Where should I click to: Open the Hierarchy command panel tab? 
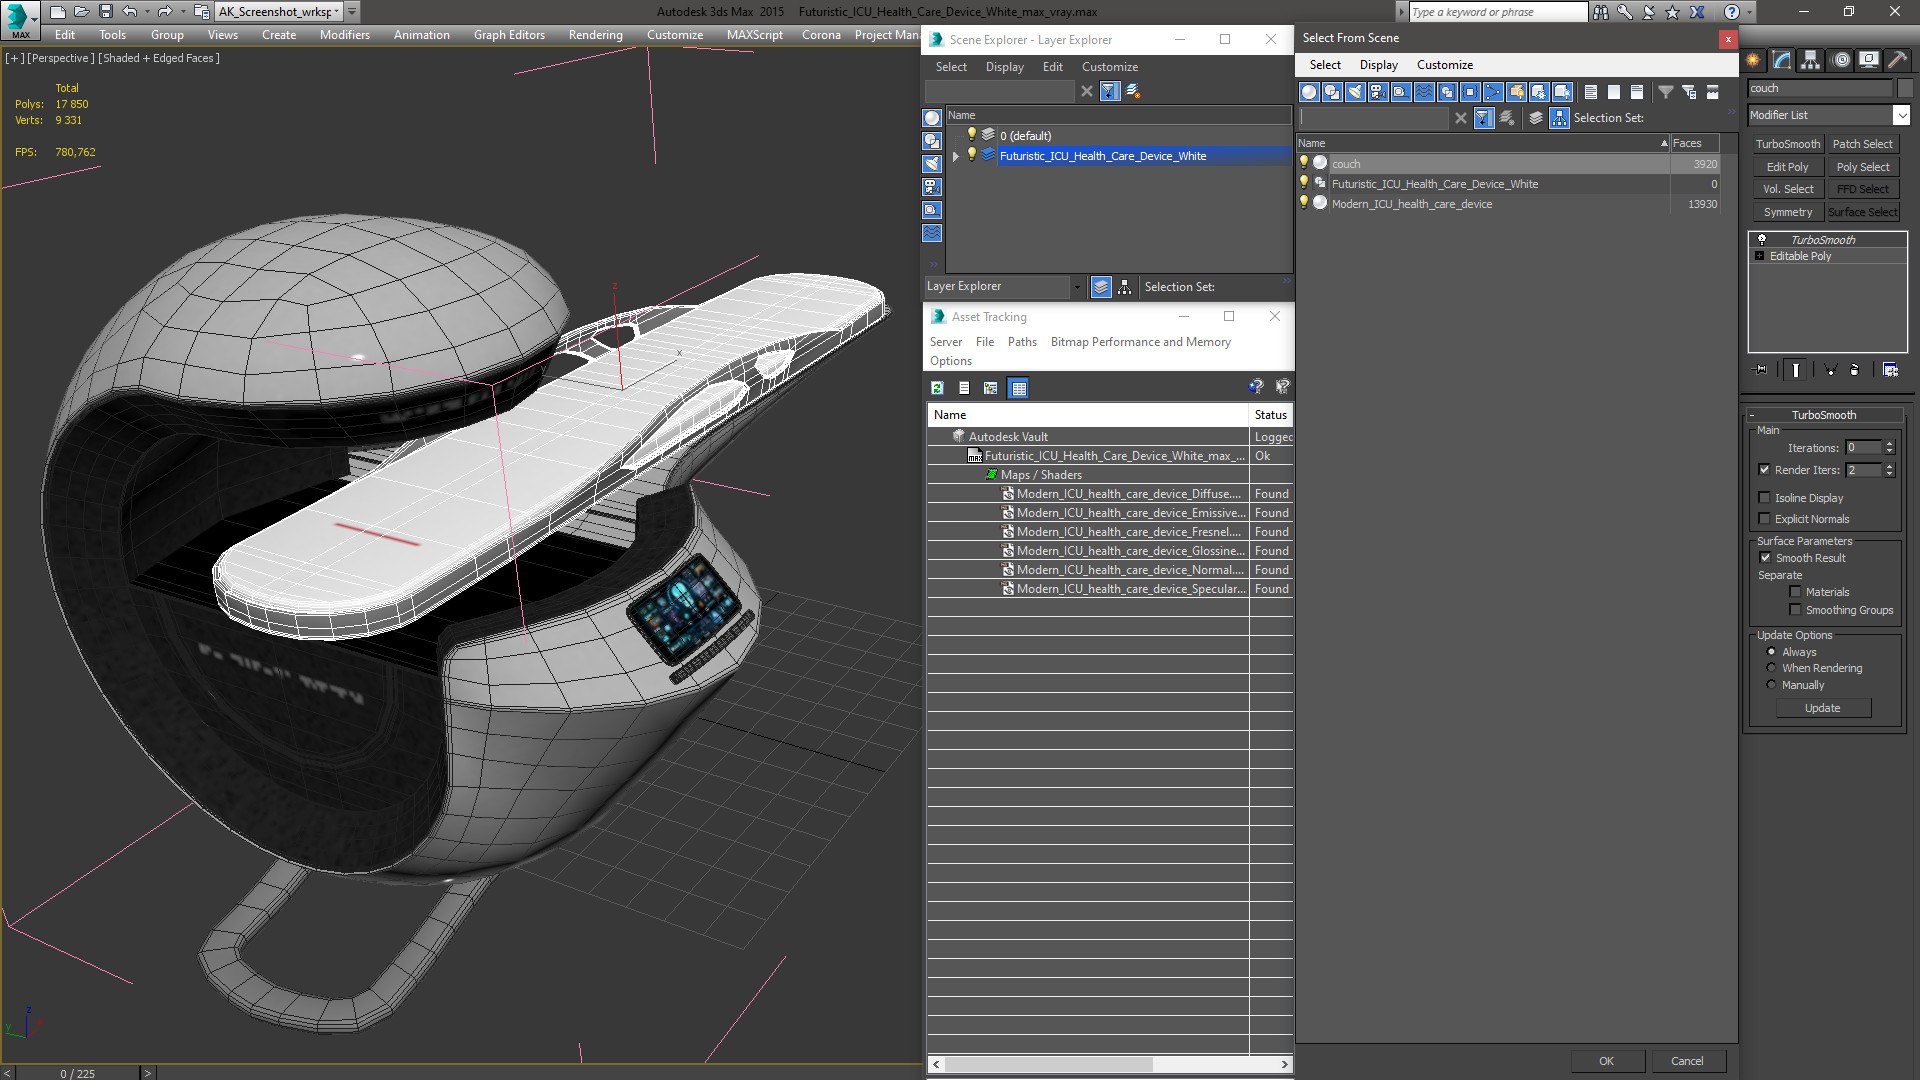pos(1811,61)
